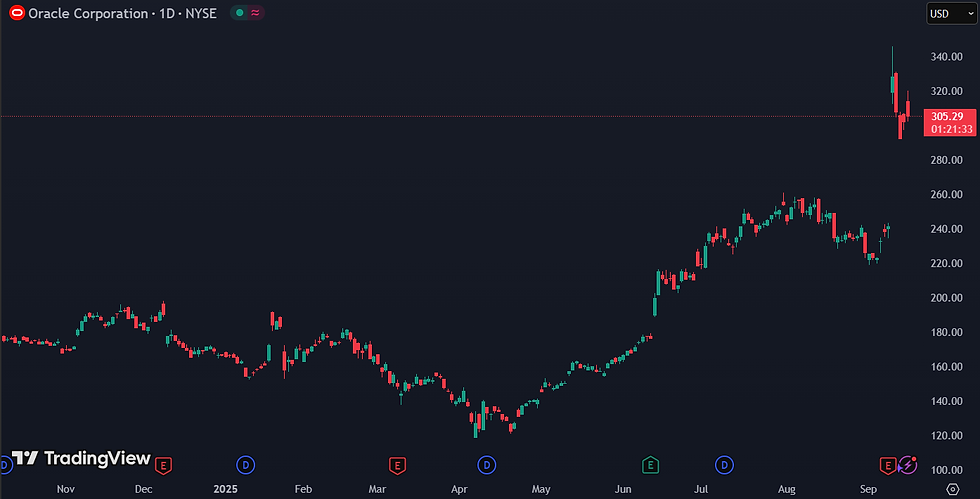Click the red 305.29 current price label
The height and width of the screenshot is (499, 980).
click(x=948, y=116)
